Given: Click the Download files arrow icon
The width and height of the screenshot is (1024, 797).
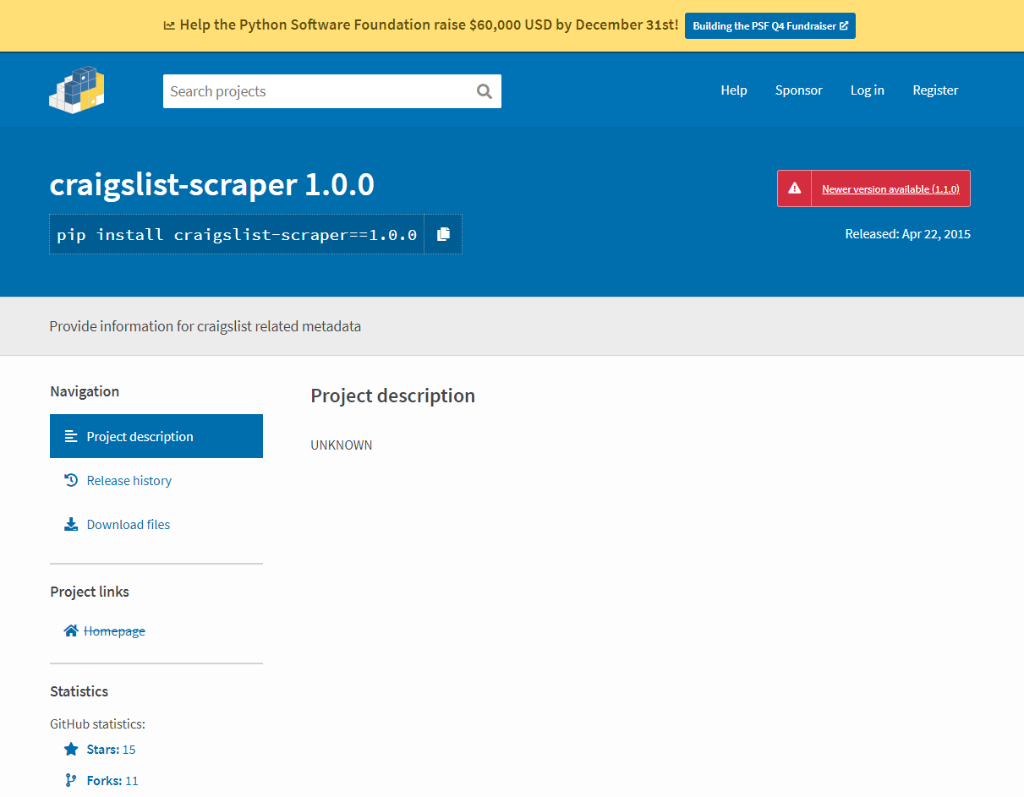Looking at the screenshot, I should pyautogui.click(x=71, y=525).
